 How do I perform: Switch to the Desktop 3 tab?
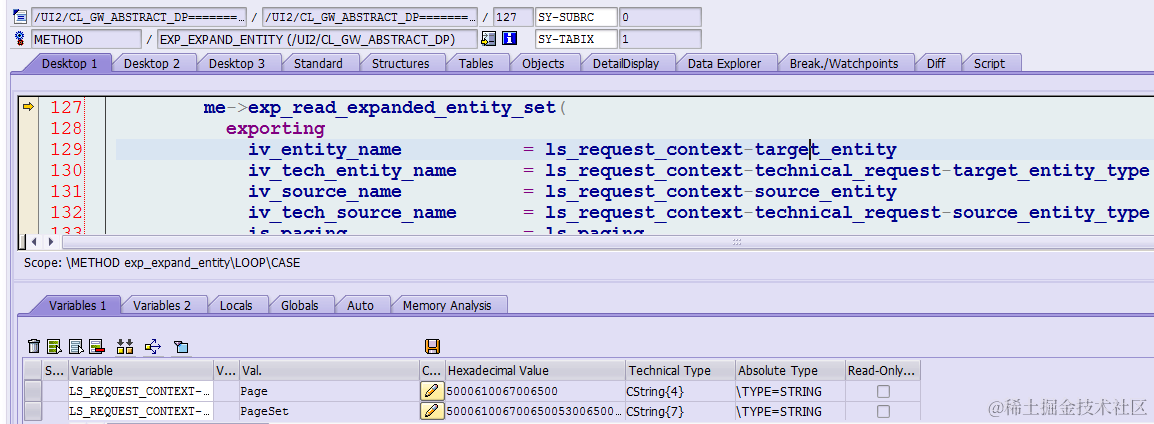click(237, 63)
